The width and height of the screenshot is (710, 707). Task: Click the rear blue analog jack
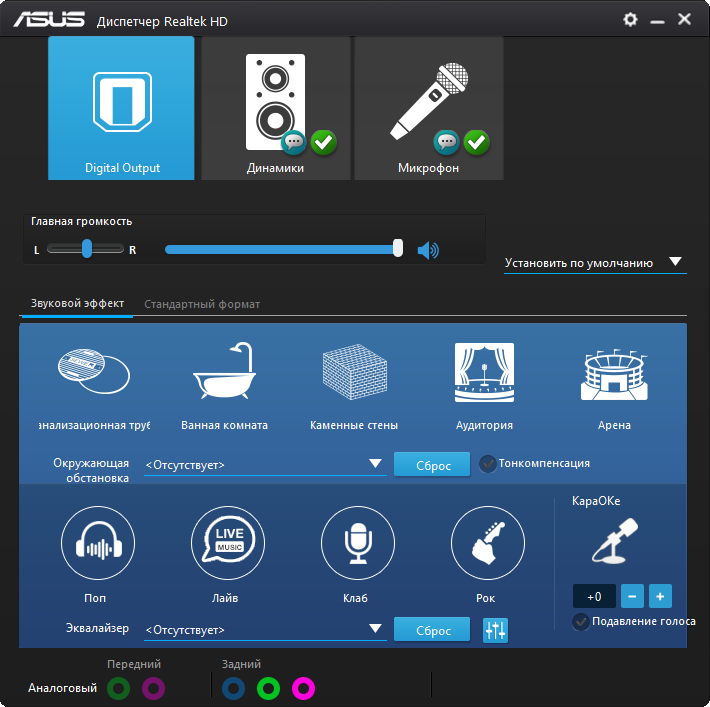pos(234,688)
